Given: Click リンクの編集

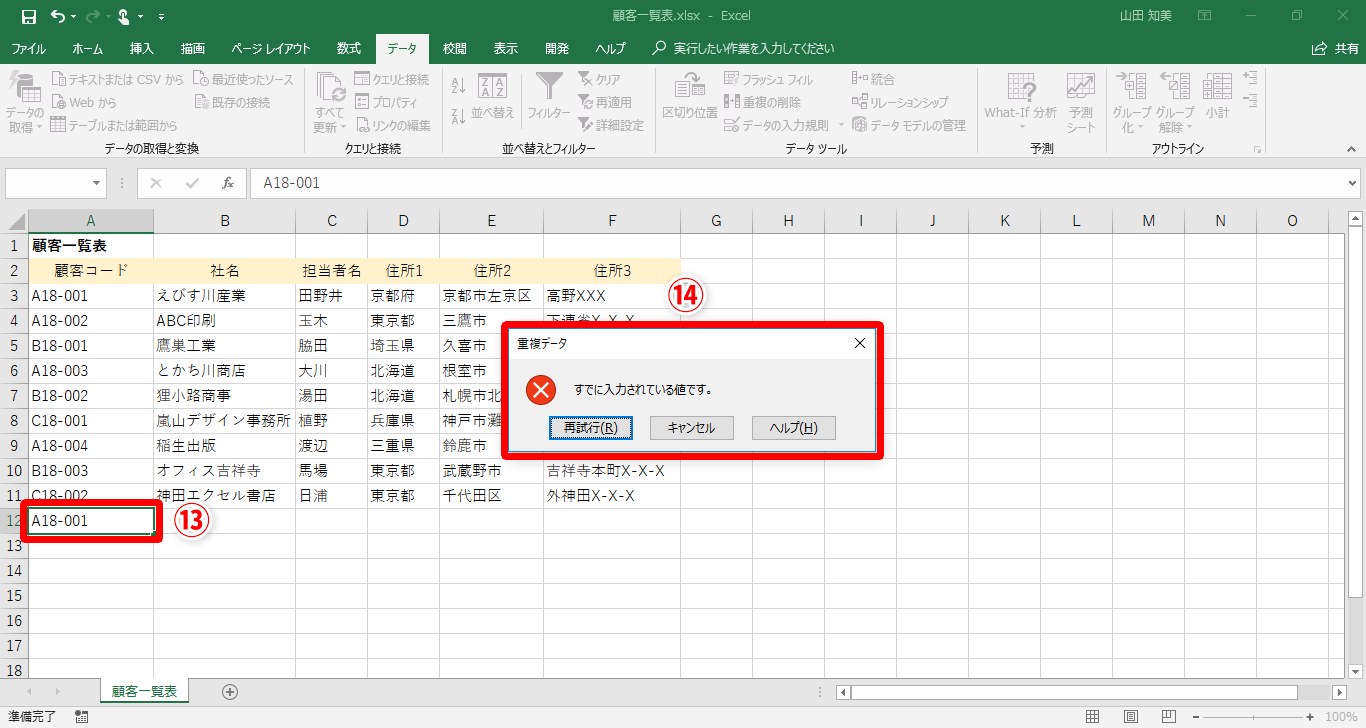Looking at the screenshot, I should [392, 125].
